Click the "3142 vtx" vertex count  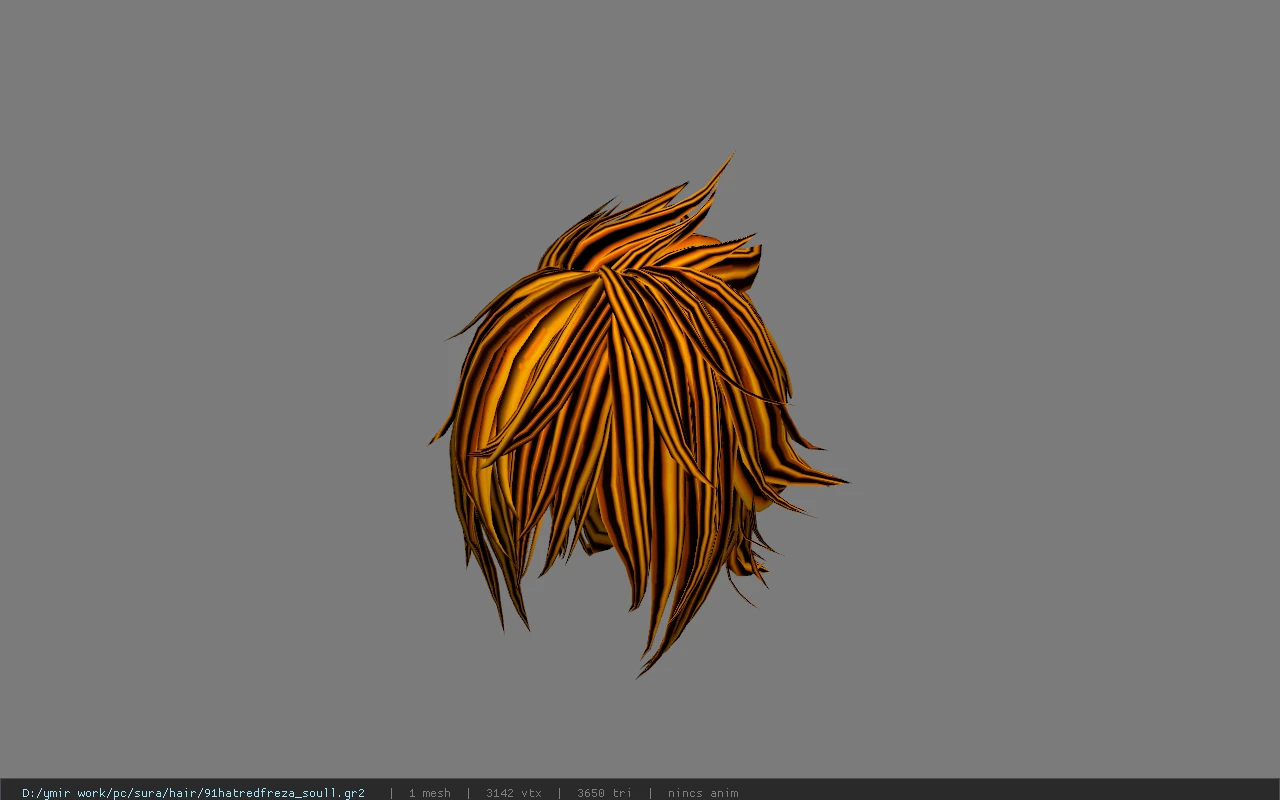514,793
